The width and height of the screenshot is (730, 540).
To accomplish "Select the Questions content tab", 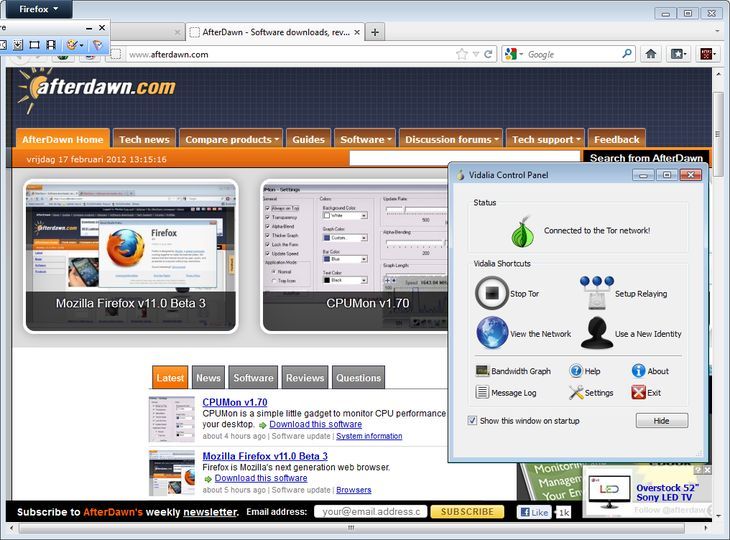I will click(x=358, y=378).
